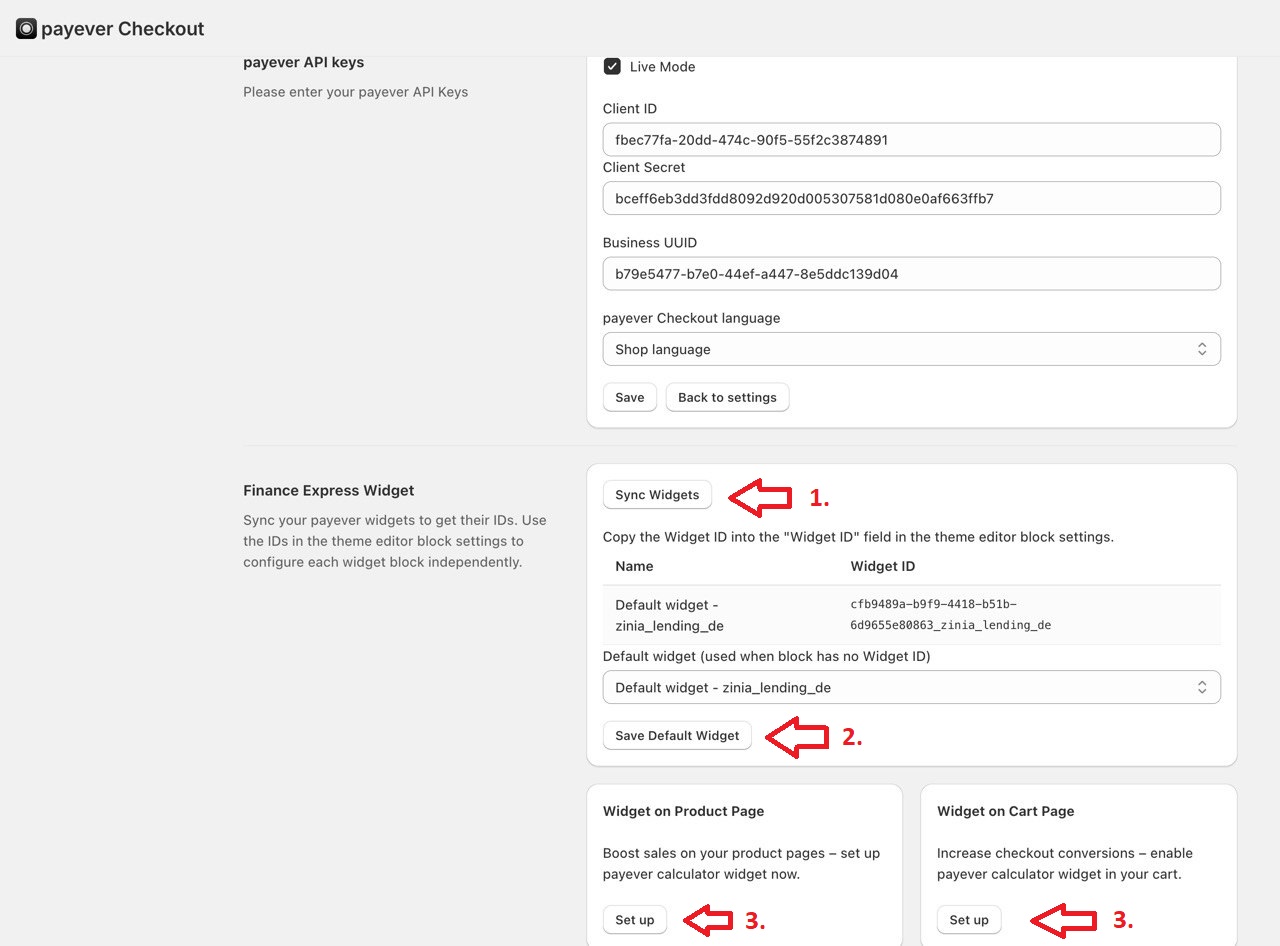Image resolution: width=1280 pixels, height=946 pixels.
Task: Click the 'Sync your payever widgets' description
Action: (x=395, y=541)
